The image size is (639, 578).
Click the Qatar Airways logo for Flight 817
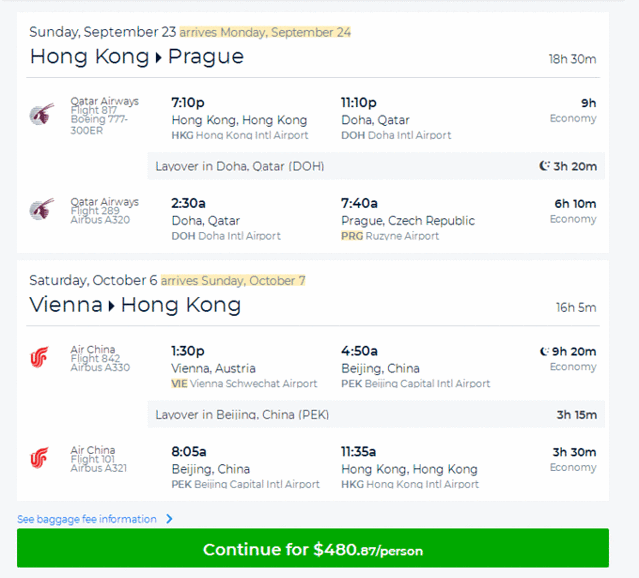(41, 114)
